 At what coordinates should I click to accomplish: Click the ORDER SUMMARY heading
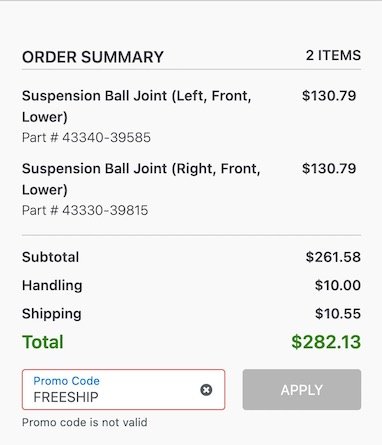[x=93, y=57]
